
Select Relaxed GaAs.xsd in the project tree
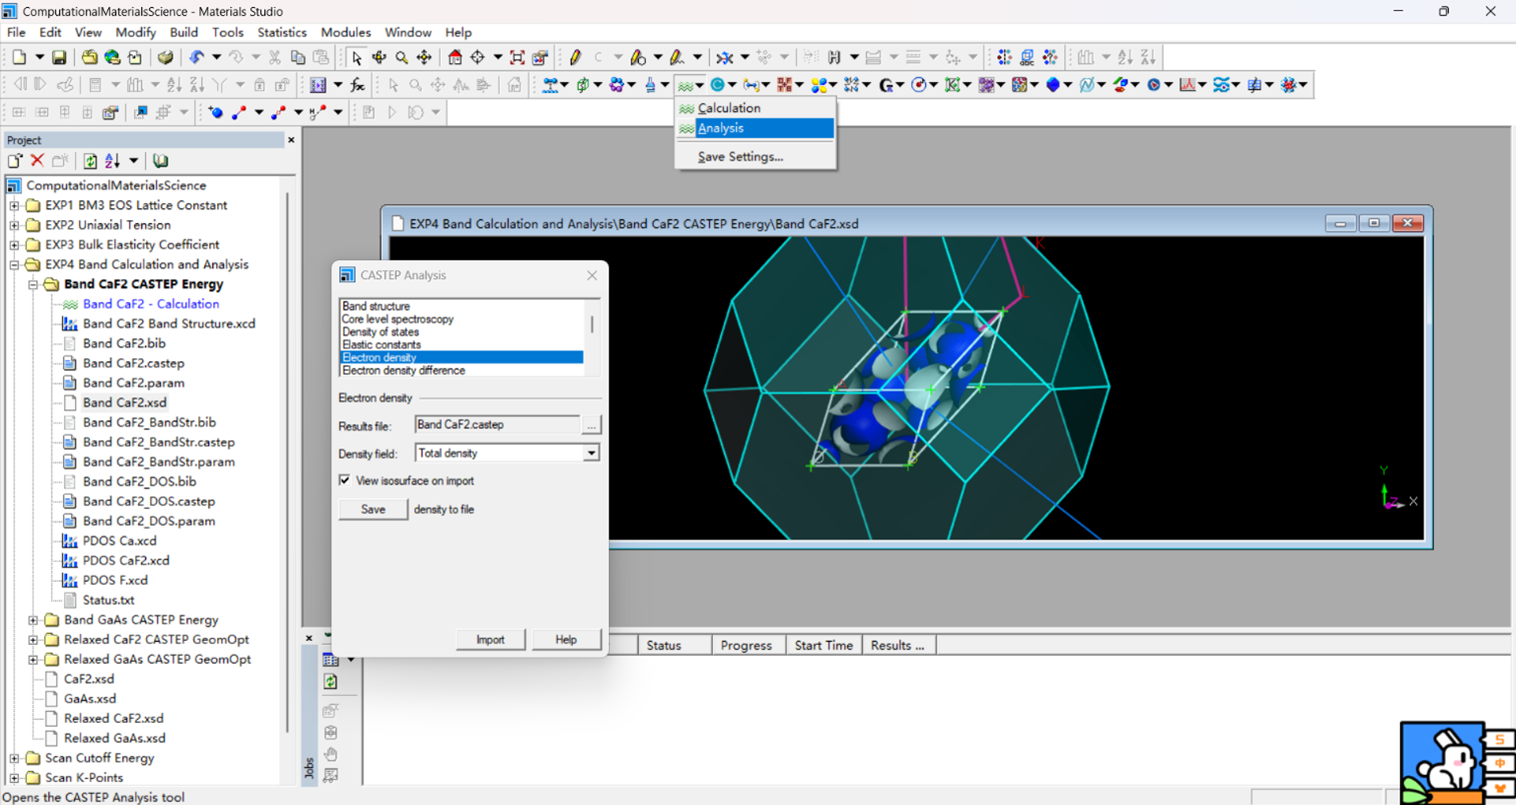(115, 738)
